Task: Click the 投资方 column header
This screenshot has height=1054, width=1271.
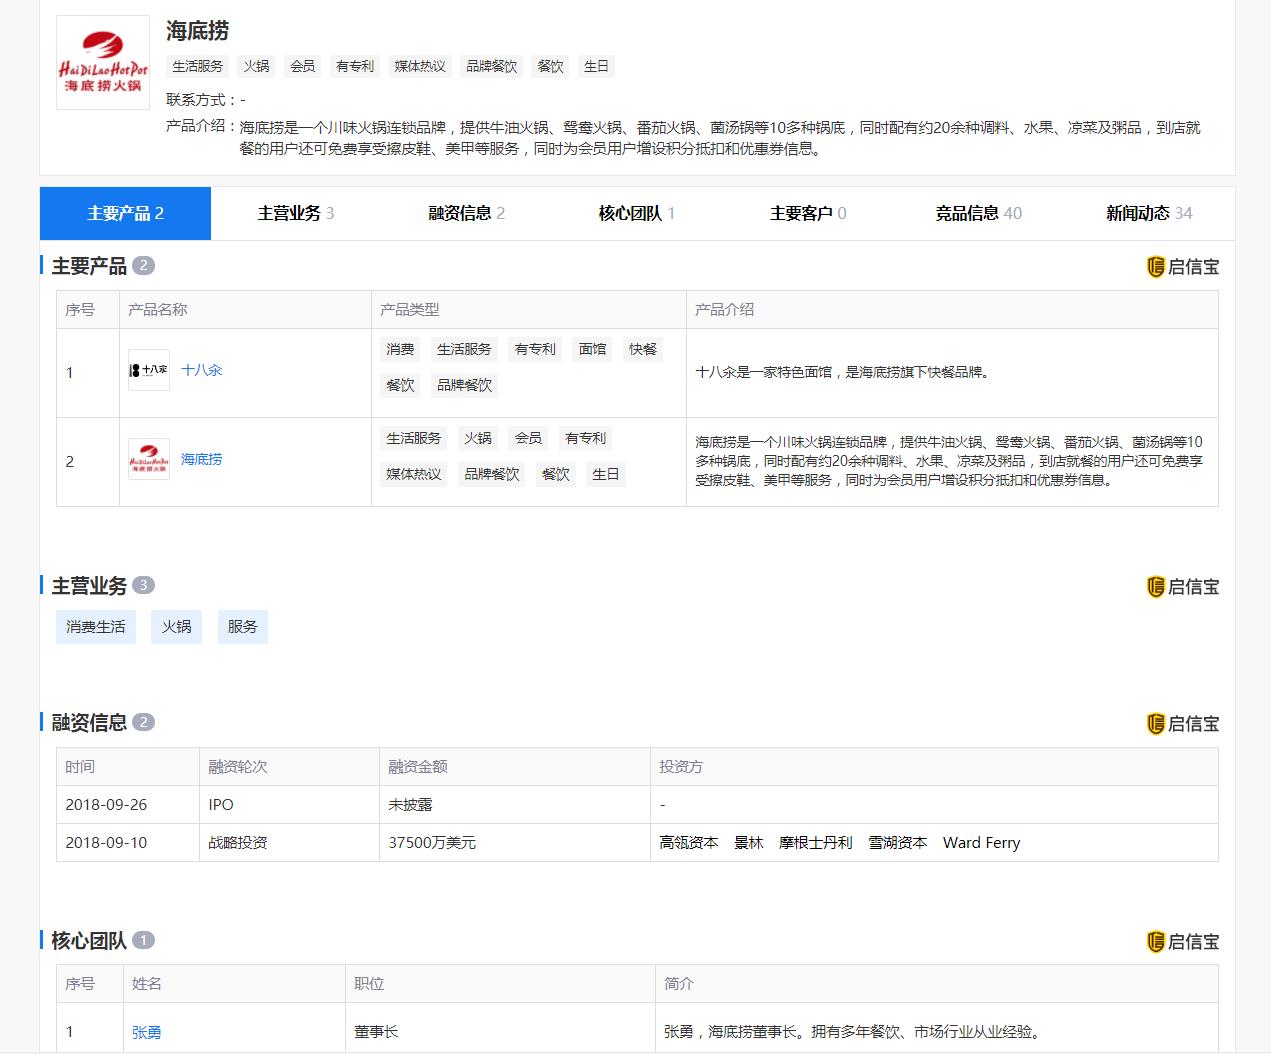Action: click(934, 767)
